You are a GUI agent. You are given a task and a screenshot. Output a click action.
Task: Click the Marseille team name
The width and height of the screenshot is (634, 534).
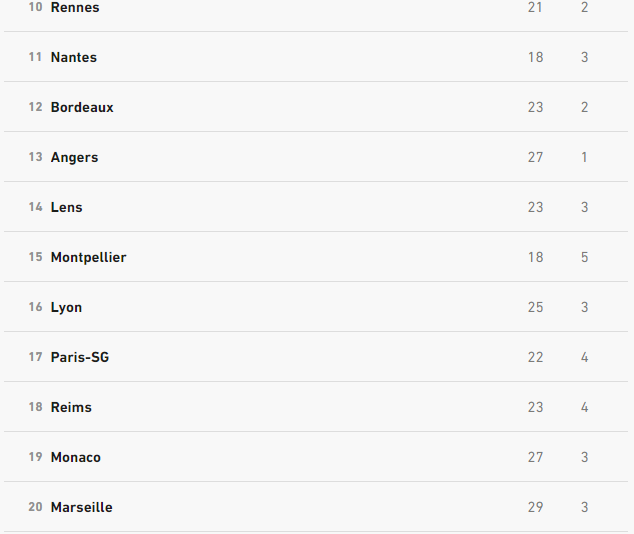tap(82, 508)
